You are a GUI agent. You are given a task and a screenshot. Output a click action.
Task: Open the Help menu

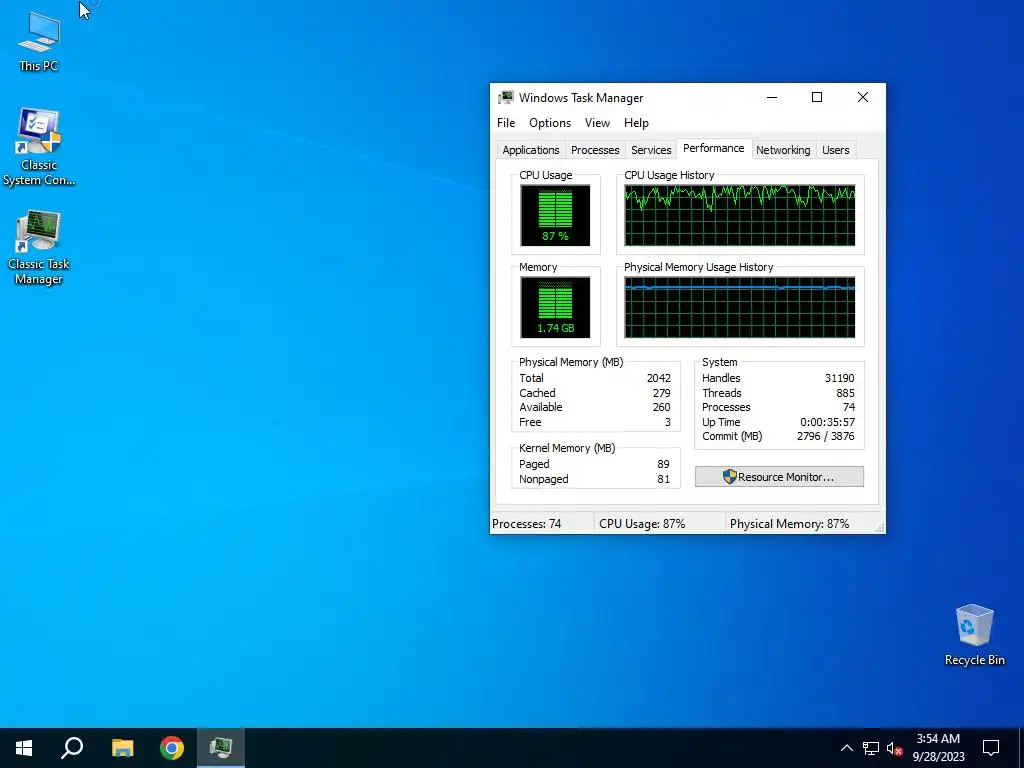click(x=636, y=123)
